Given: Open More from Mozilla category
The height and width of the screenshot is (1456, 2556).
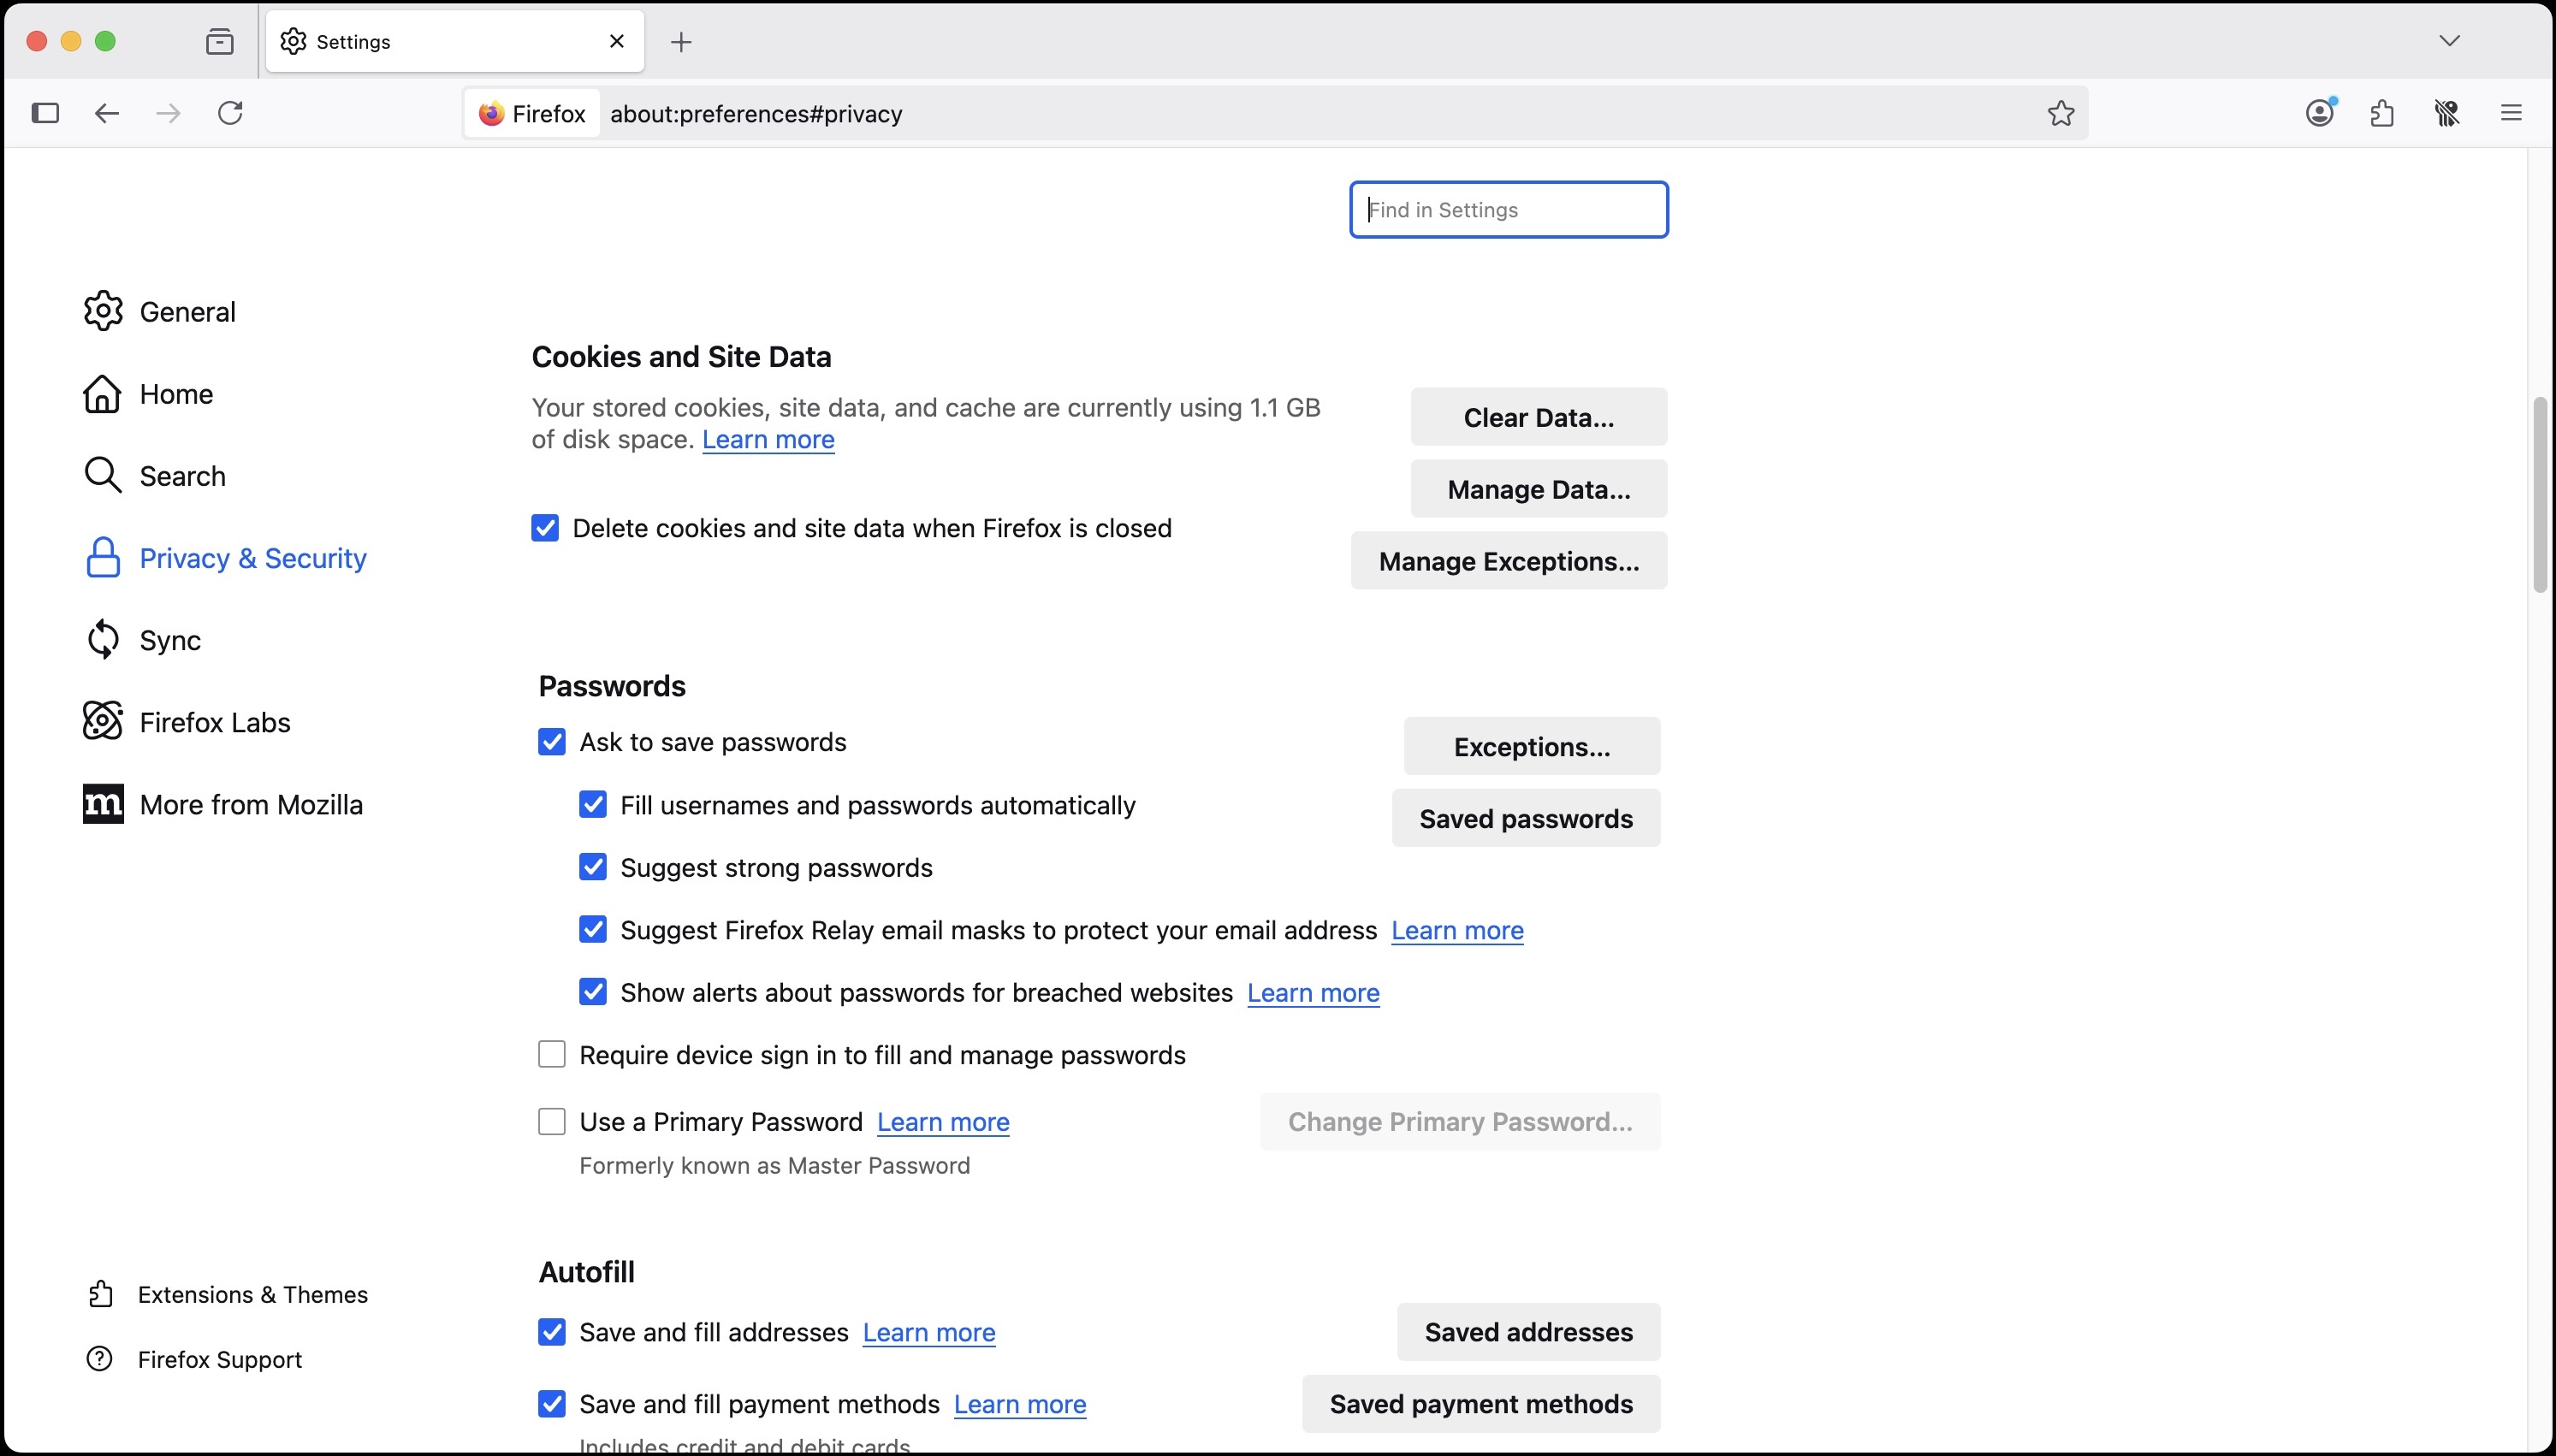Looking at the screenshot, I should click(223, 804).
